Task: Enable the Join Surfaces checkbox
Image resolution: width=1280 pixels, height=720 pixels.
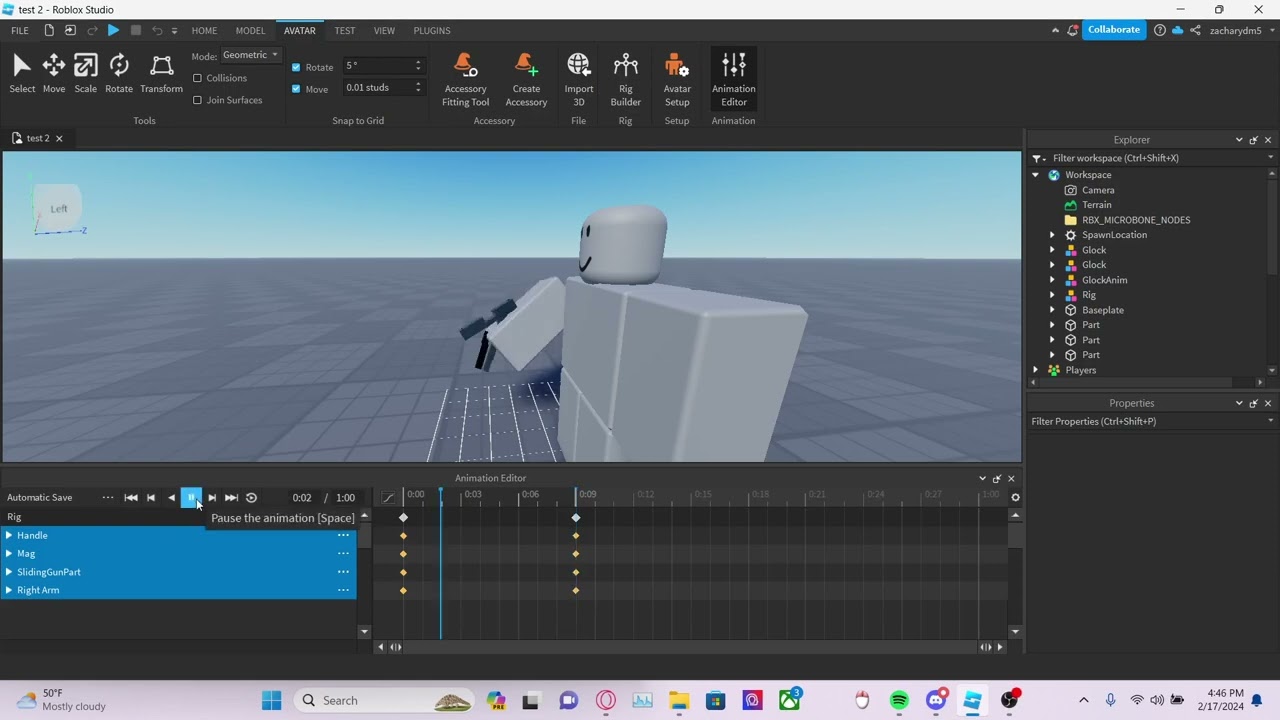Action: 197,100
